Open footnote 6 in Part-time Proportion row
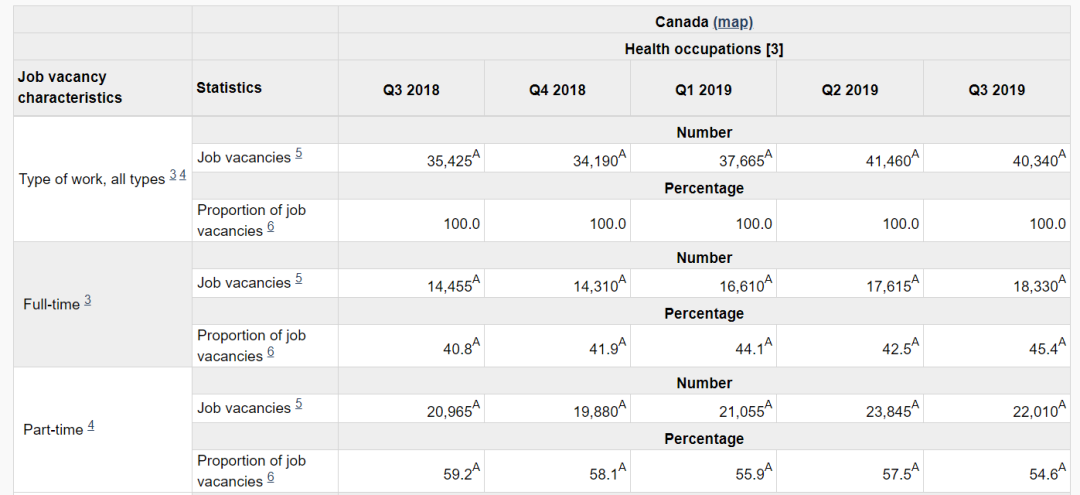This screenshot has width=1080, height=495. [271, 478]
